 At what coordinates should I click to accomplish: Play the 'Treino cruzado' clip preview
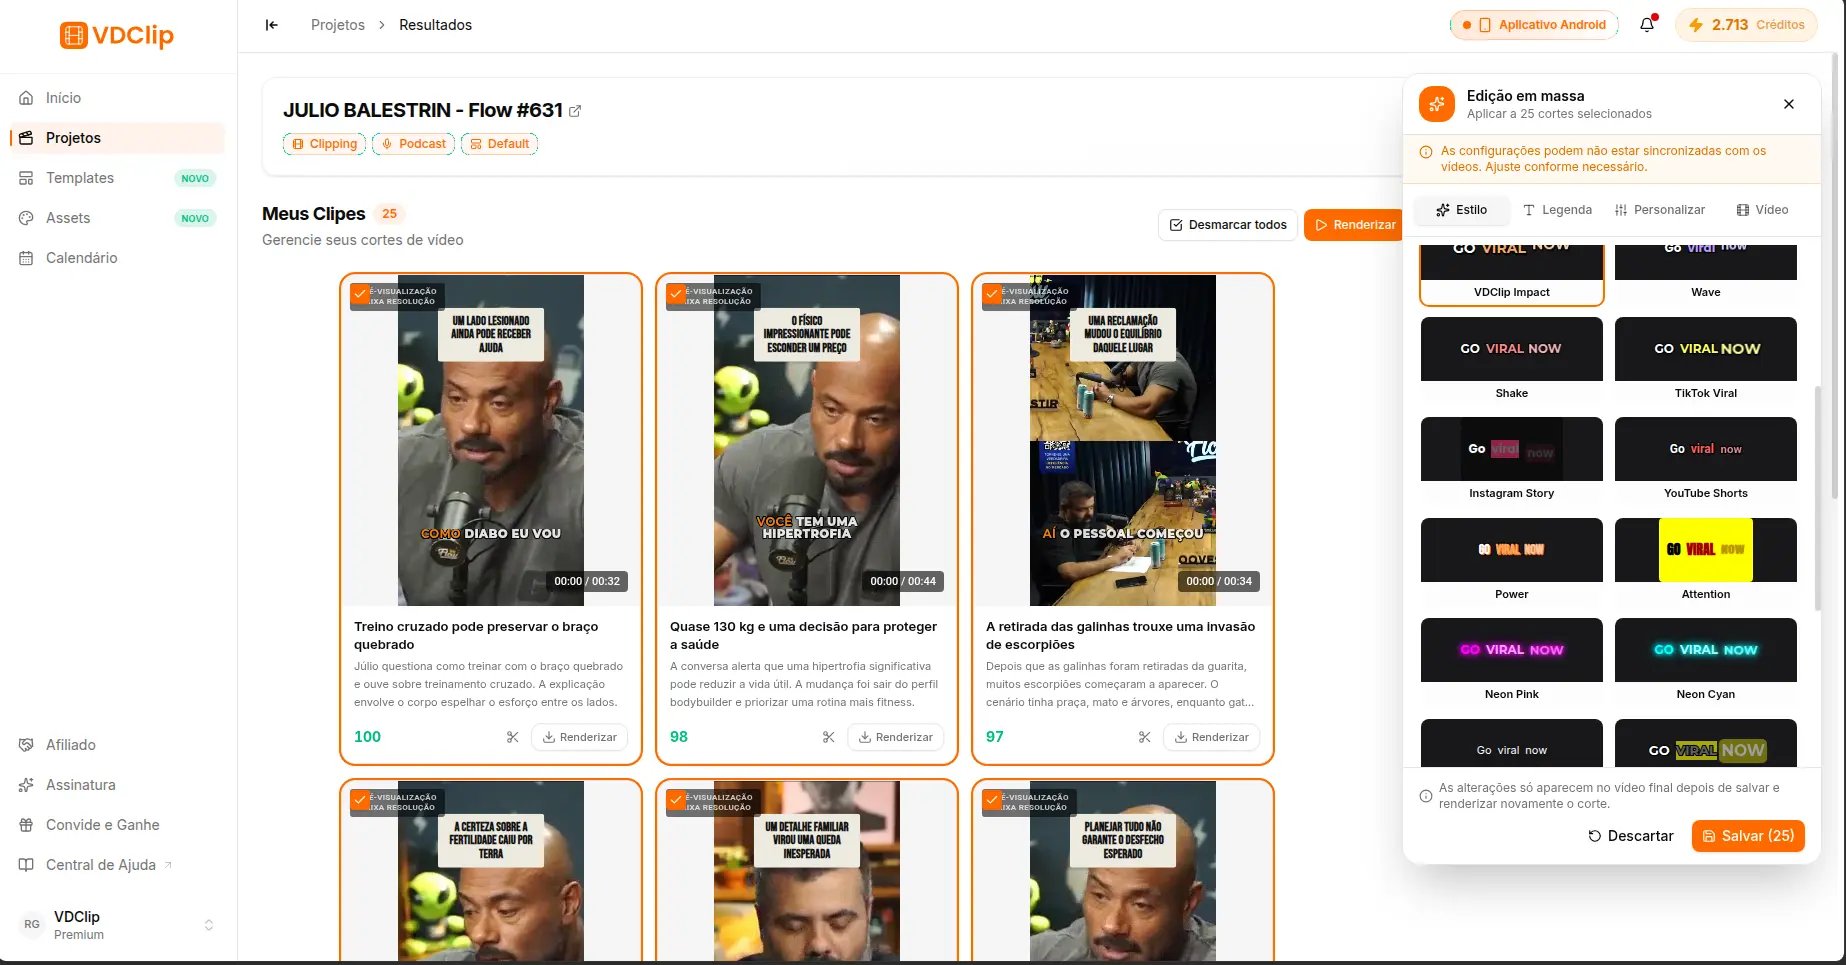[x=491, y=440]
